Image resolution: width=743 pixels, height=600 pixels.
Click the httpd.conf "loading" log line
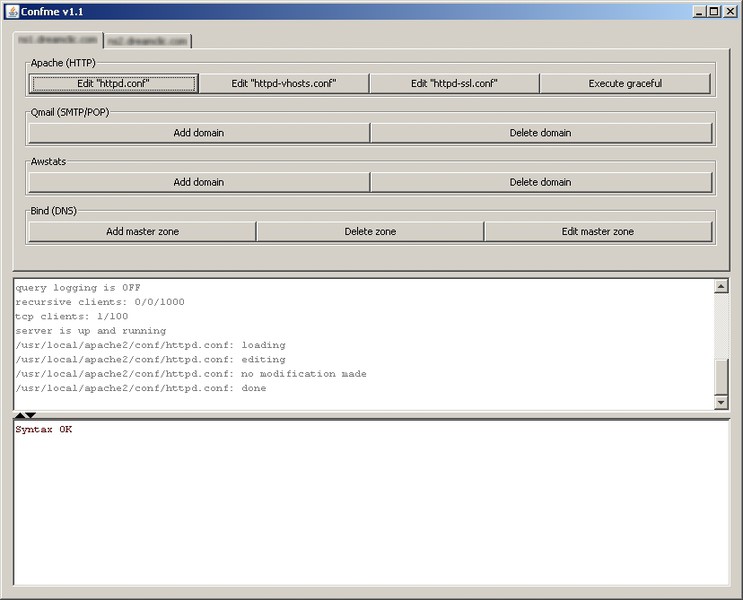150,345
